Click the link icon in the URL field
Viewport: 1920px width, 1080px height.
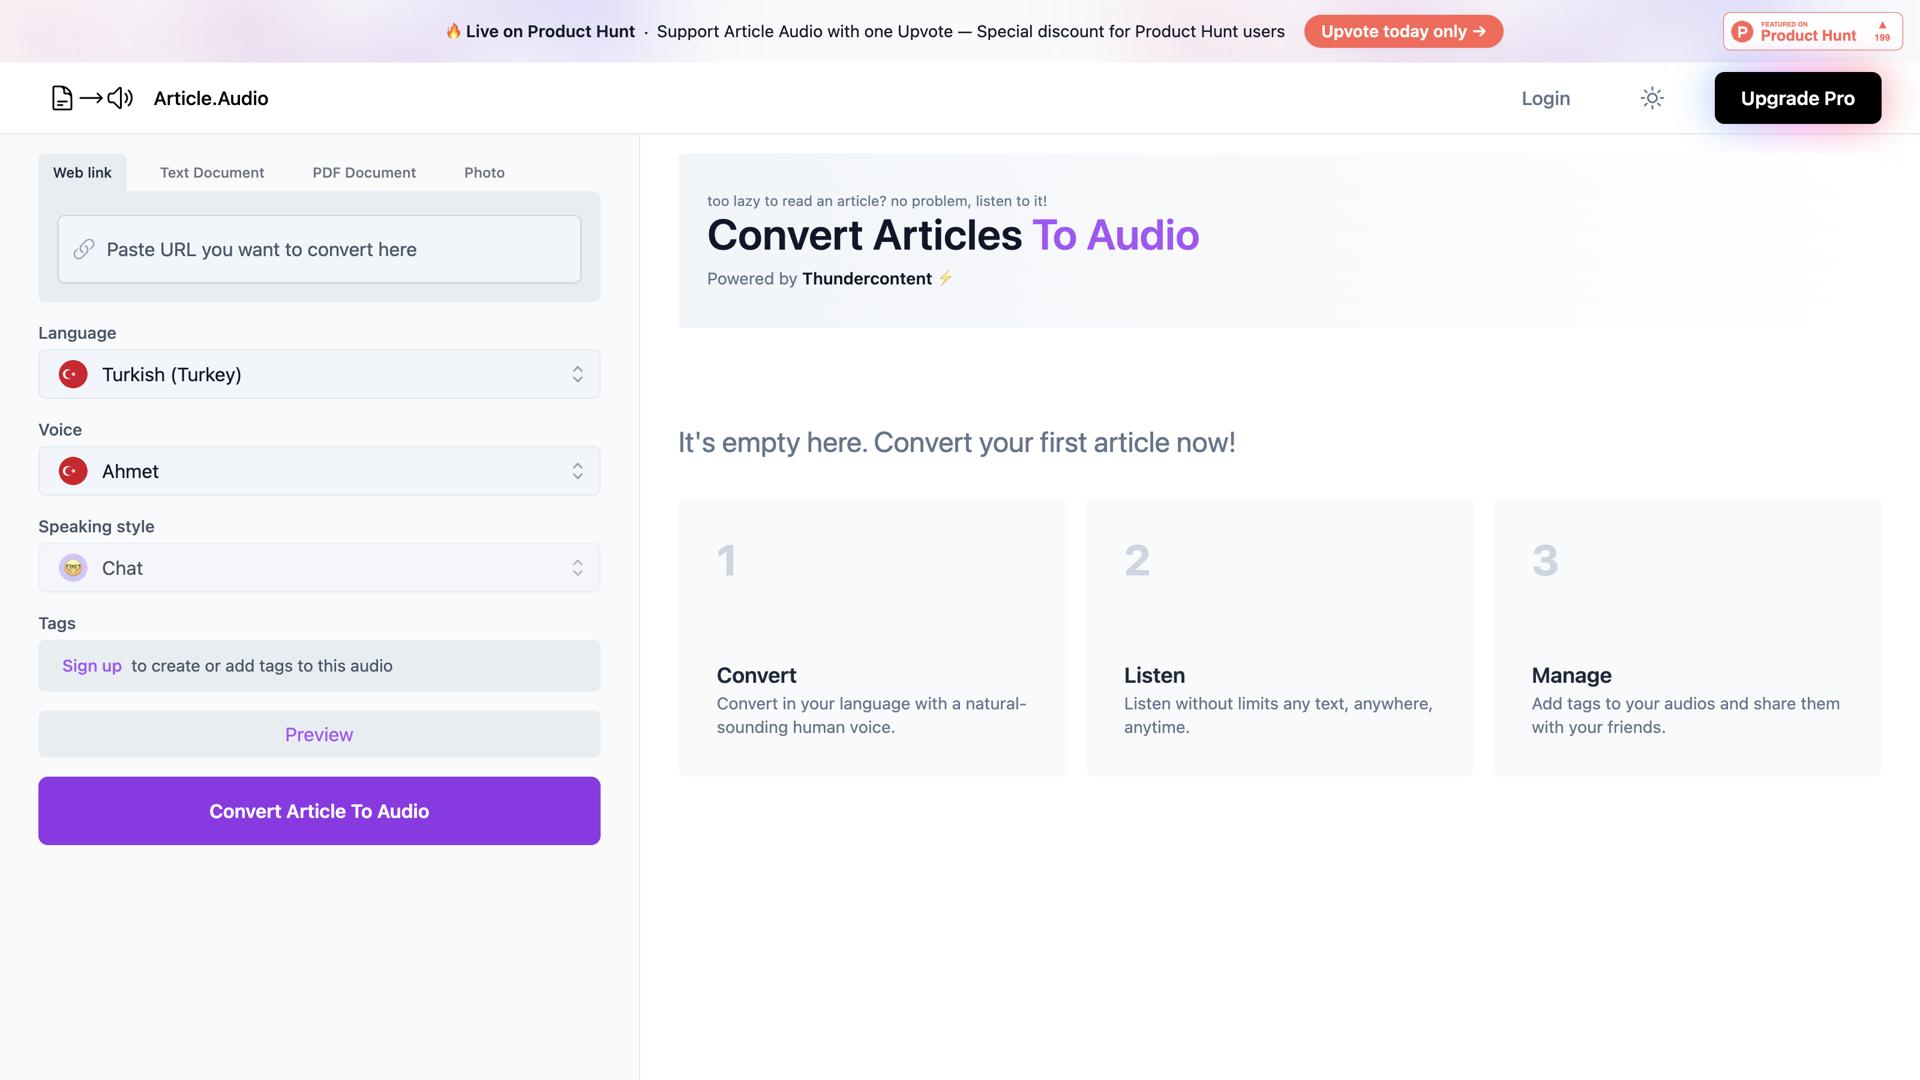pos(84,249)
